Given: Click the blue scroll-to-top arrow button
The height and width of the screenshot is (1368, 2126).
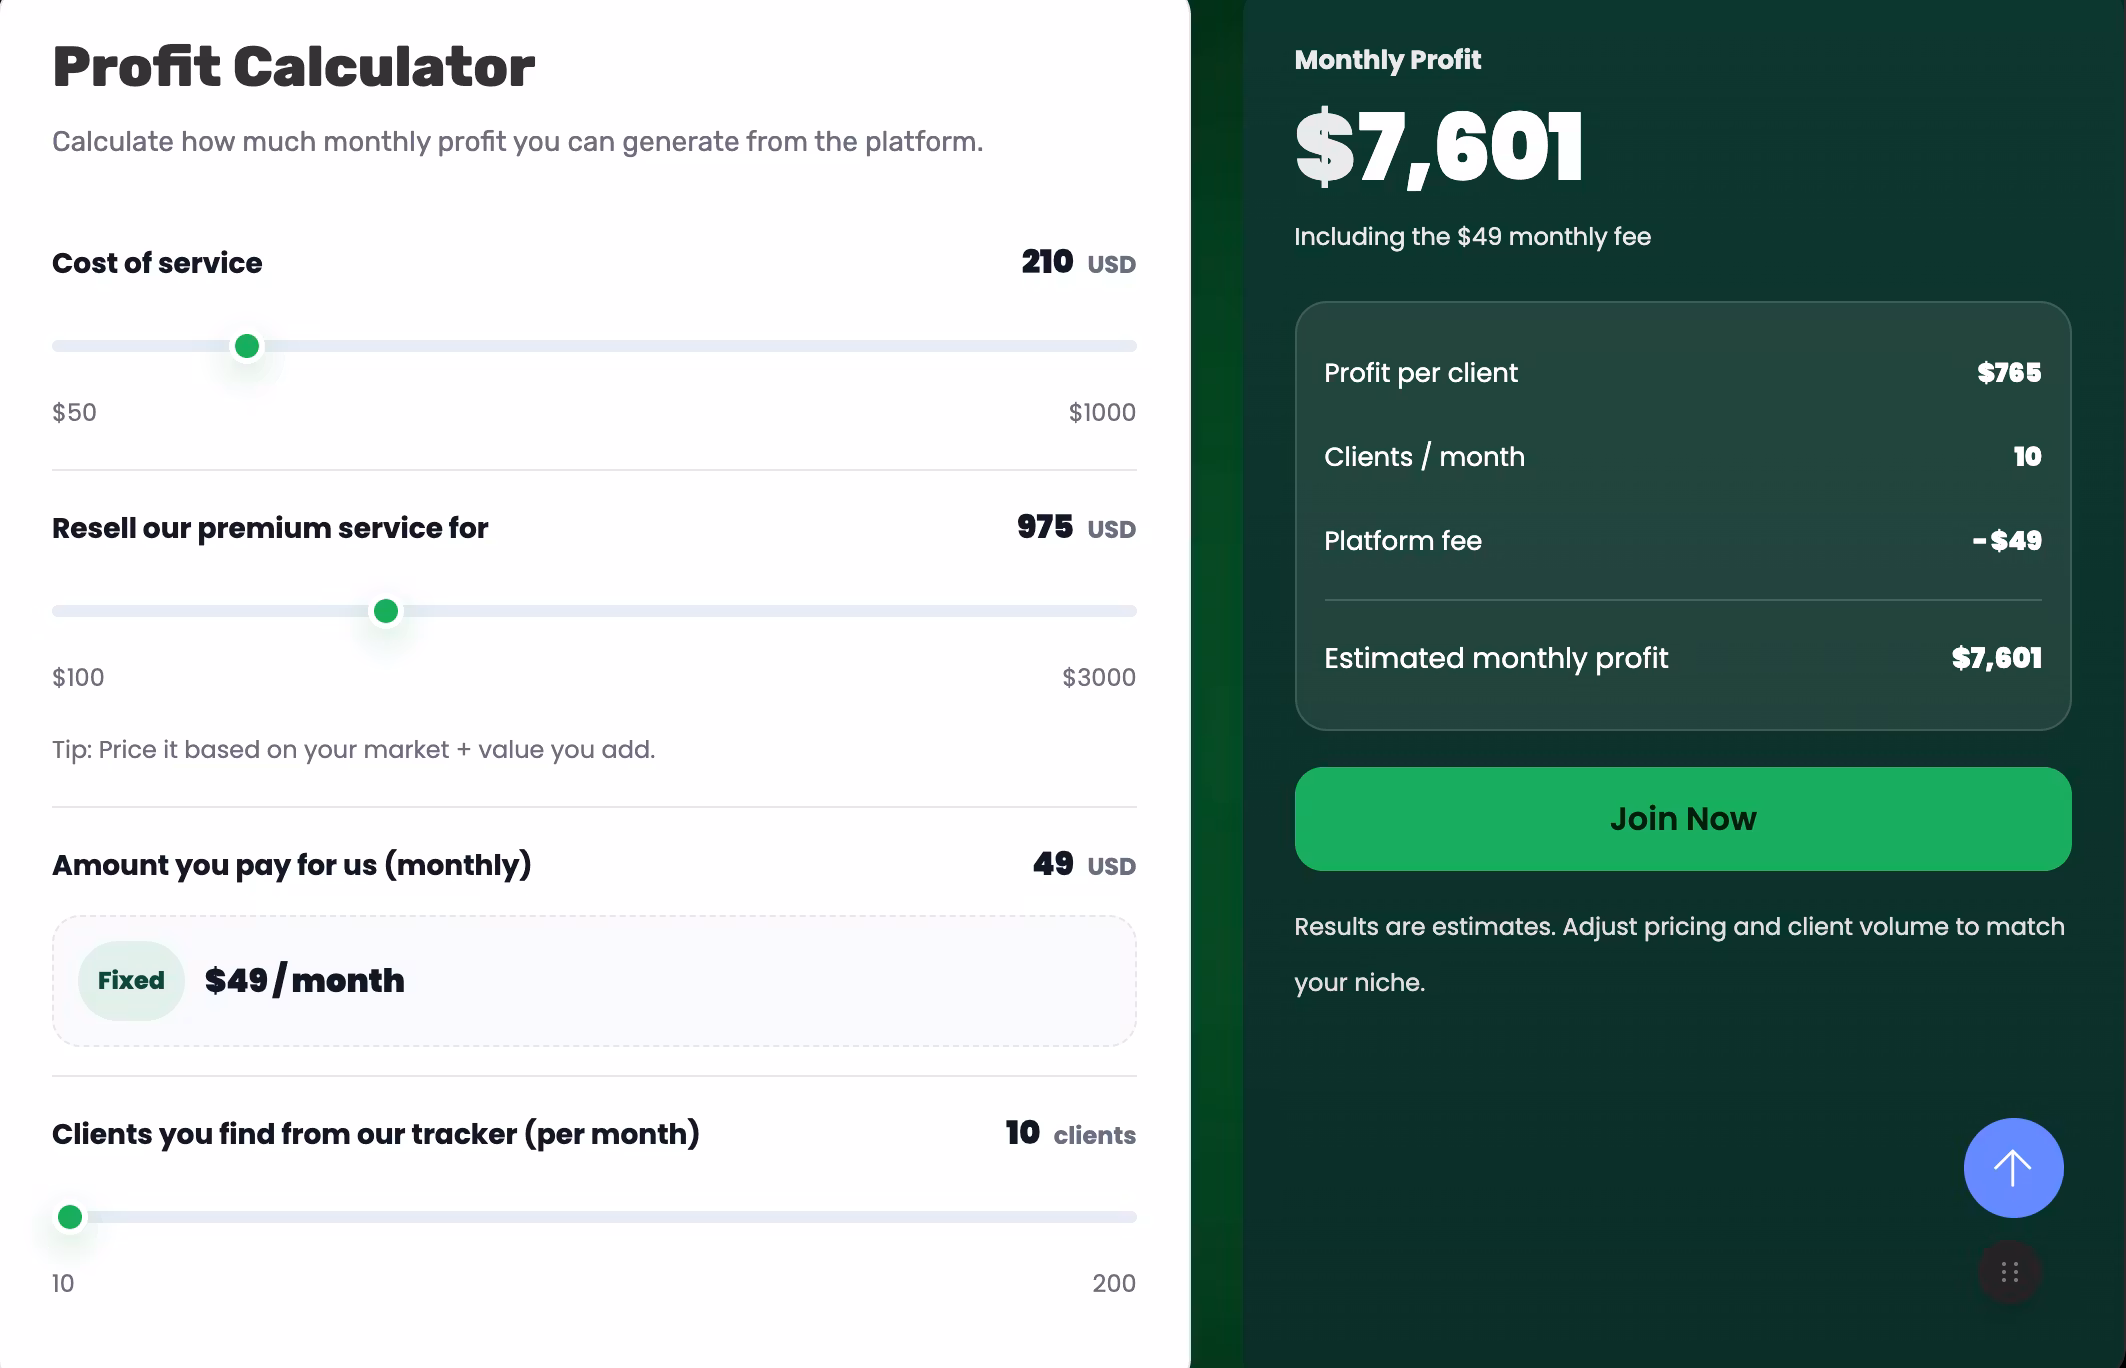Looking at the screenshot, I should [2013, 1167].
